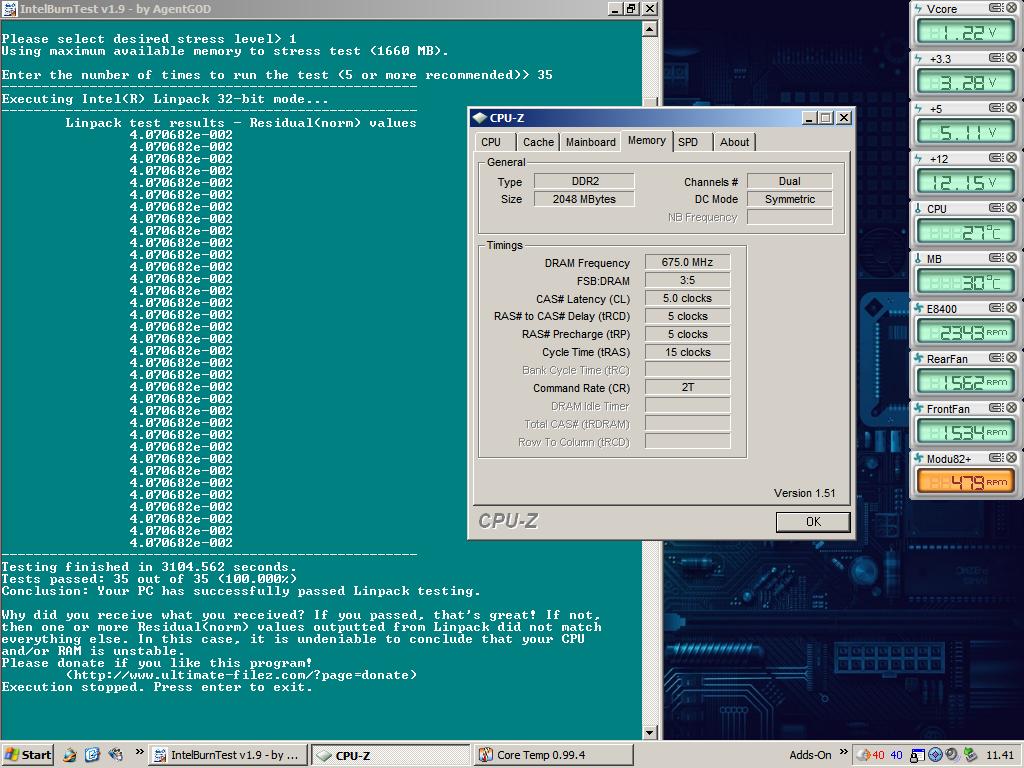
Task: Expand hidden quick launch items chevron
Action: click(139, 752)
